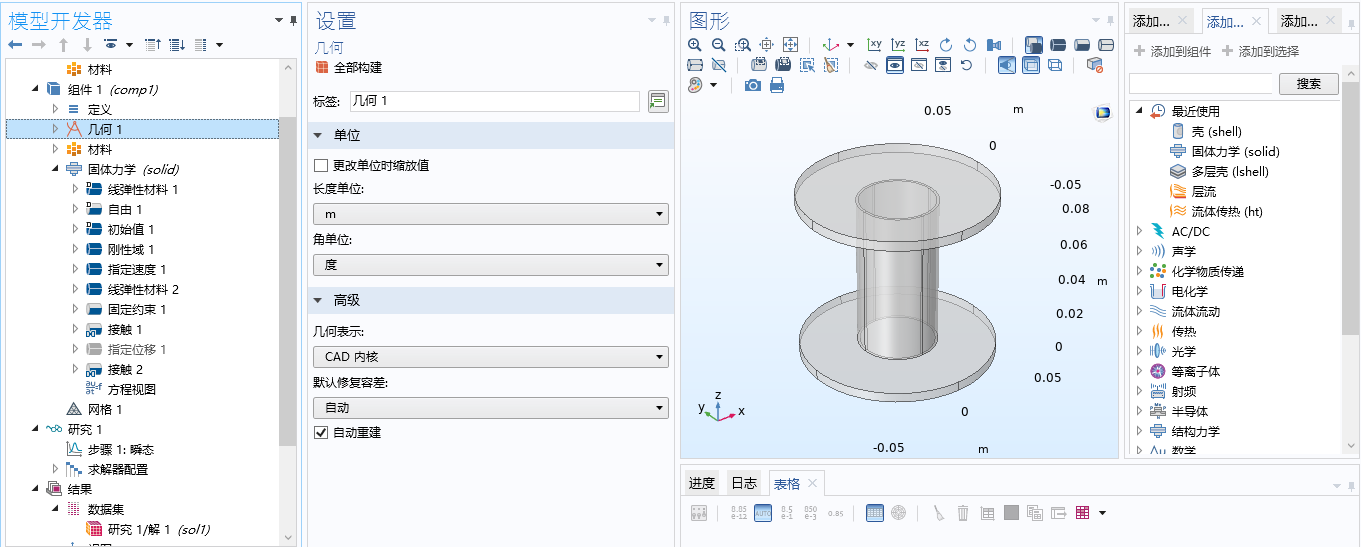Click the back arrow in Model Builder
Viewport: 1361px width, 547px height.
click(15, 45)
